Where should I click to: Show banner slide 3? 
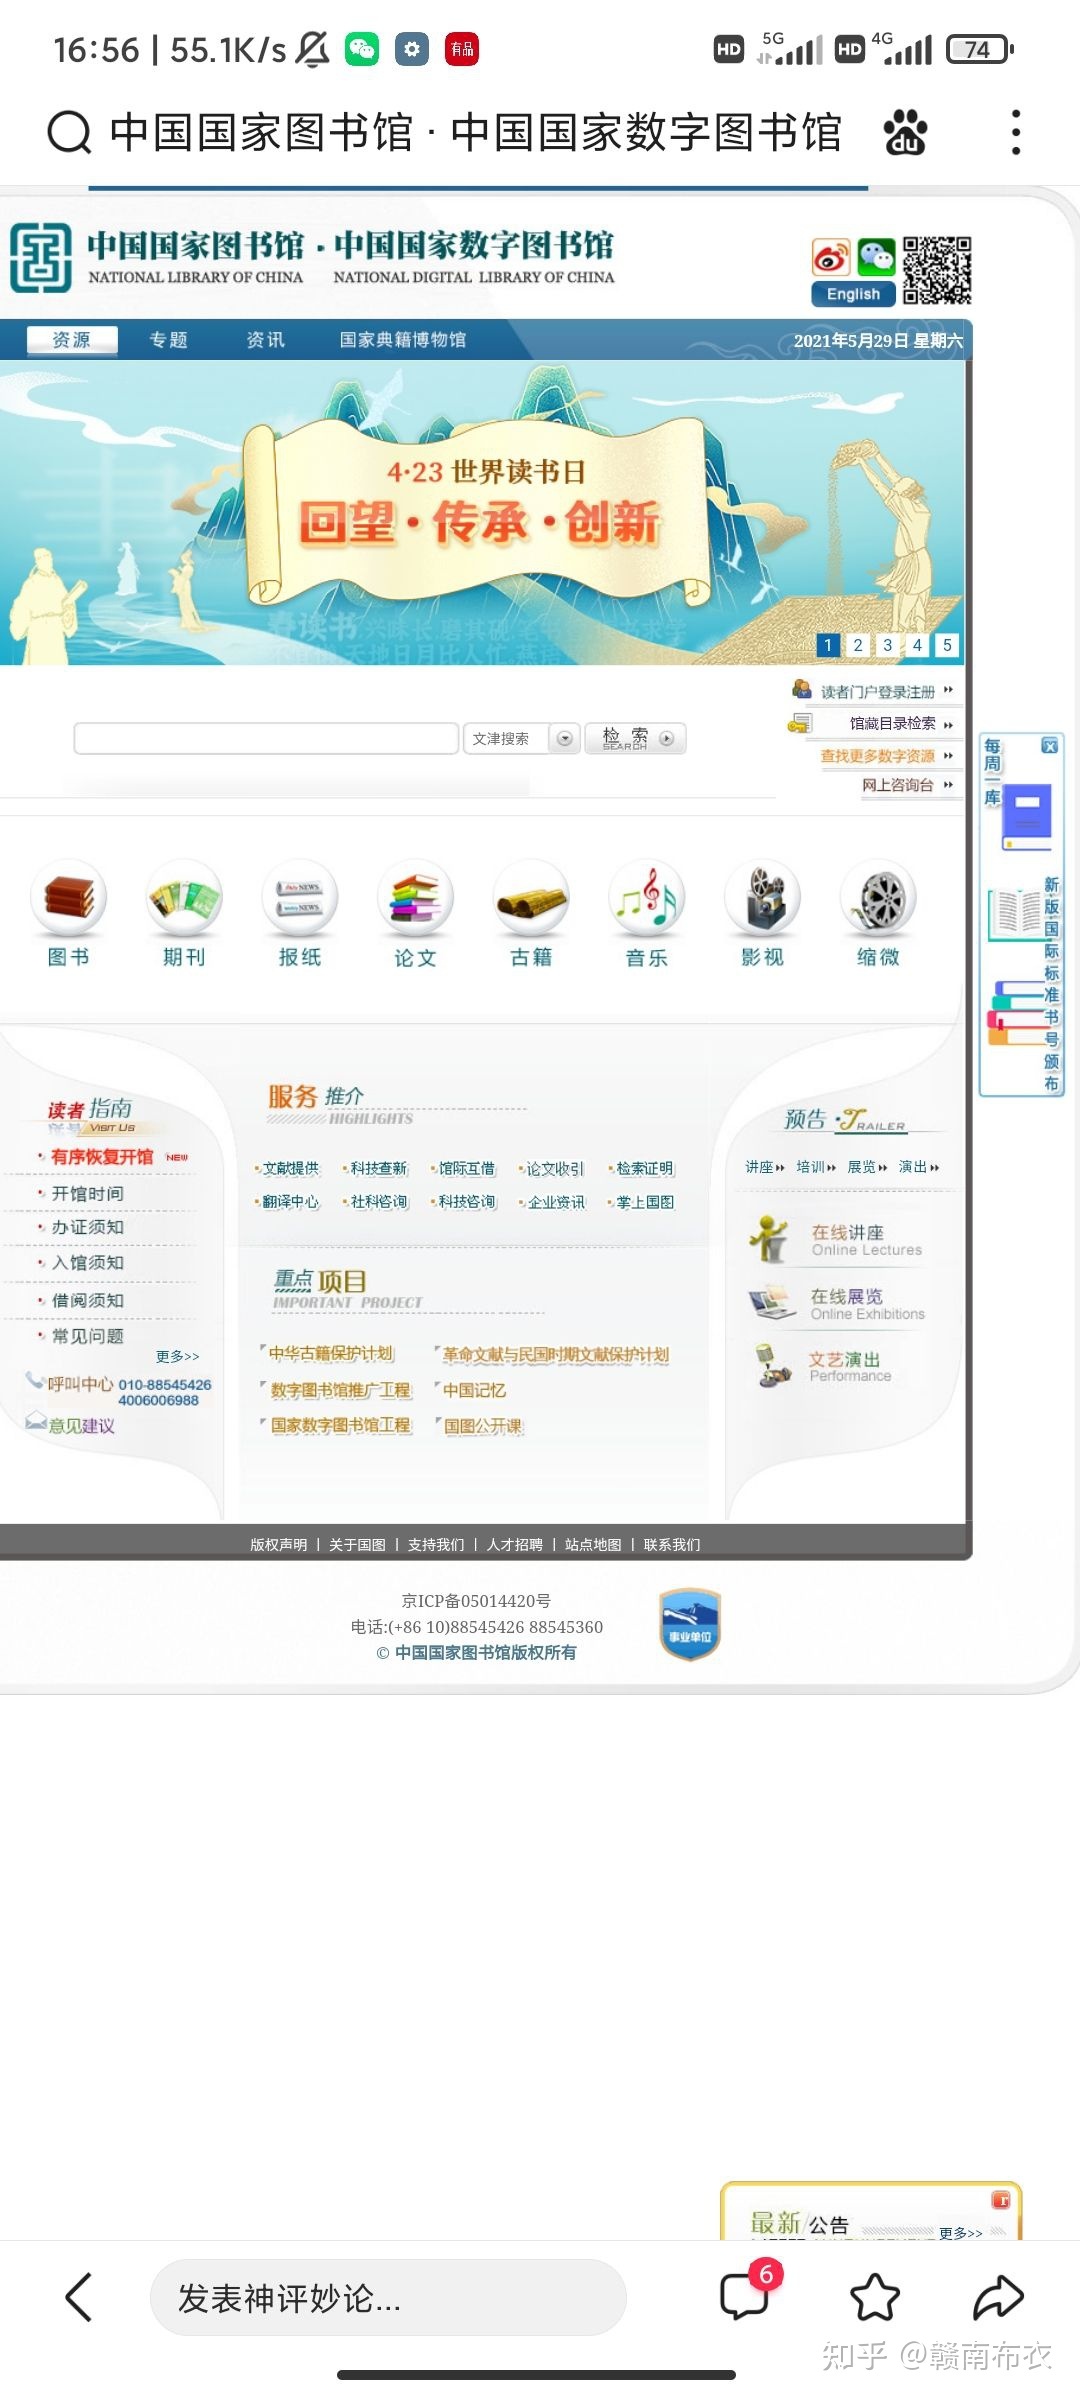pos(888,645)
